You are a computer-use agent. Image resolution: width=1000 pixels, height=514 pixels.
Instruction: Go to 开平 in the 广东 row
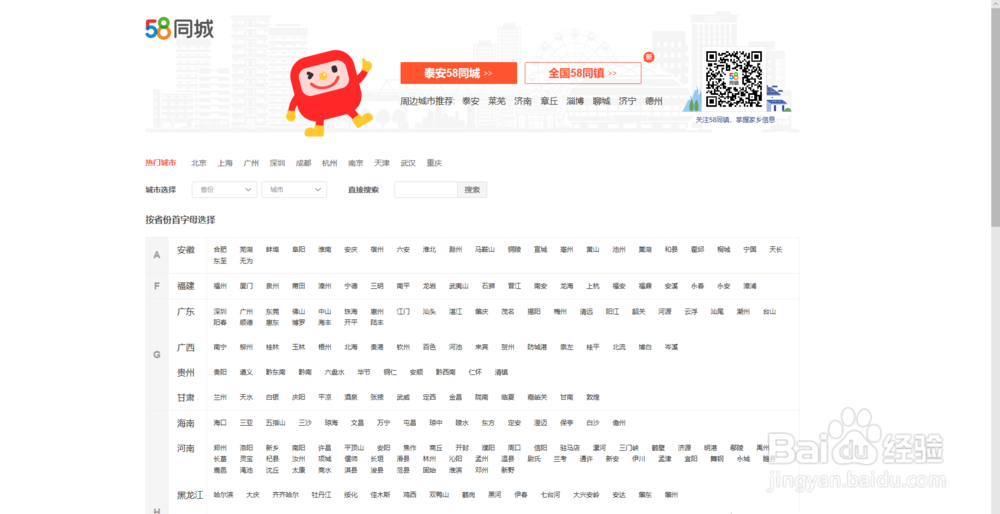pyautogui.click(x=351, y=323)
